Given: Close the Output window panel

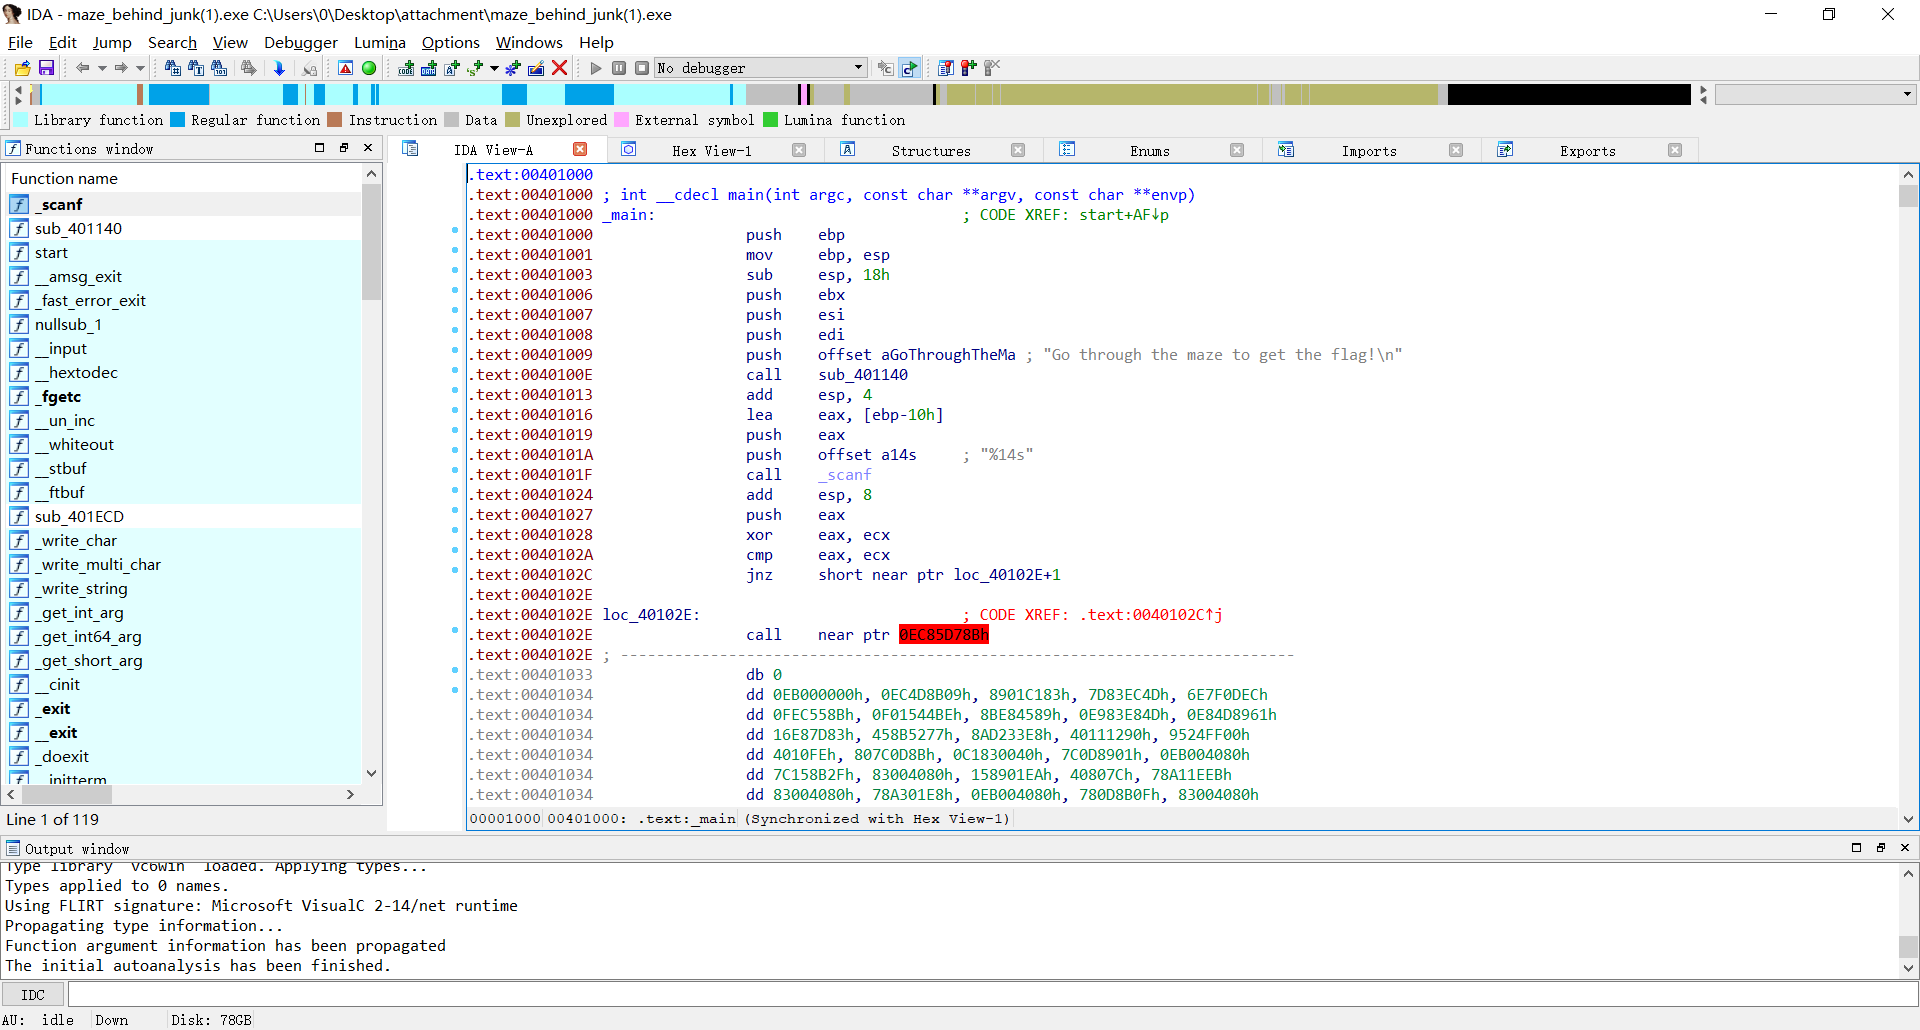Looking at the screenshot, I should 1904,847.
